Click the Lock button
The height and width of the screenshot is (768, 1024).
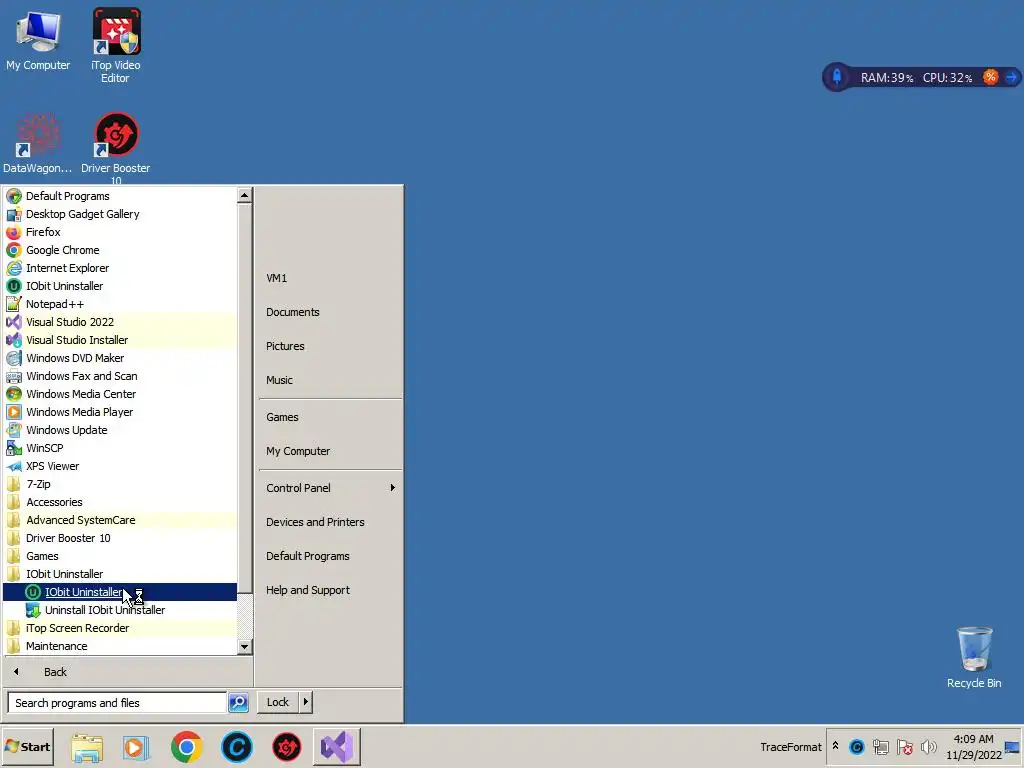click(x=278, y=702)
